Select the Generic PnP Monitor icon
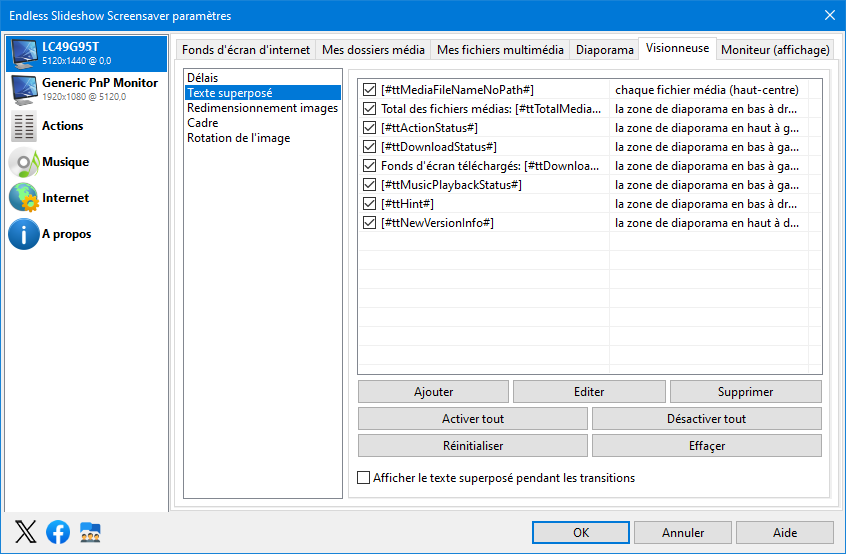This screenshot has width=846, height=554. pyautogui.click(x=24, y=90)
